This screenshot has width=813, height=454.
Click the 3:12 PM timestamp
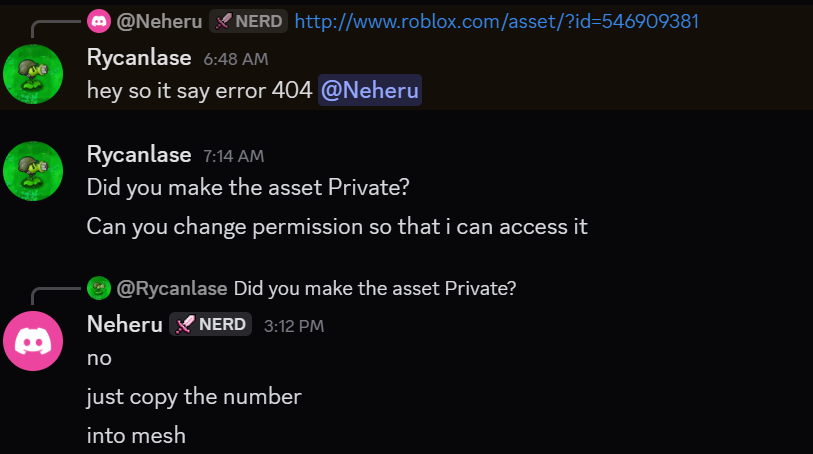point(293,326)
